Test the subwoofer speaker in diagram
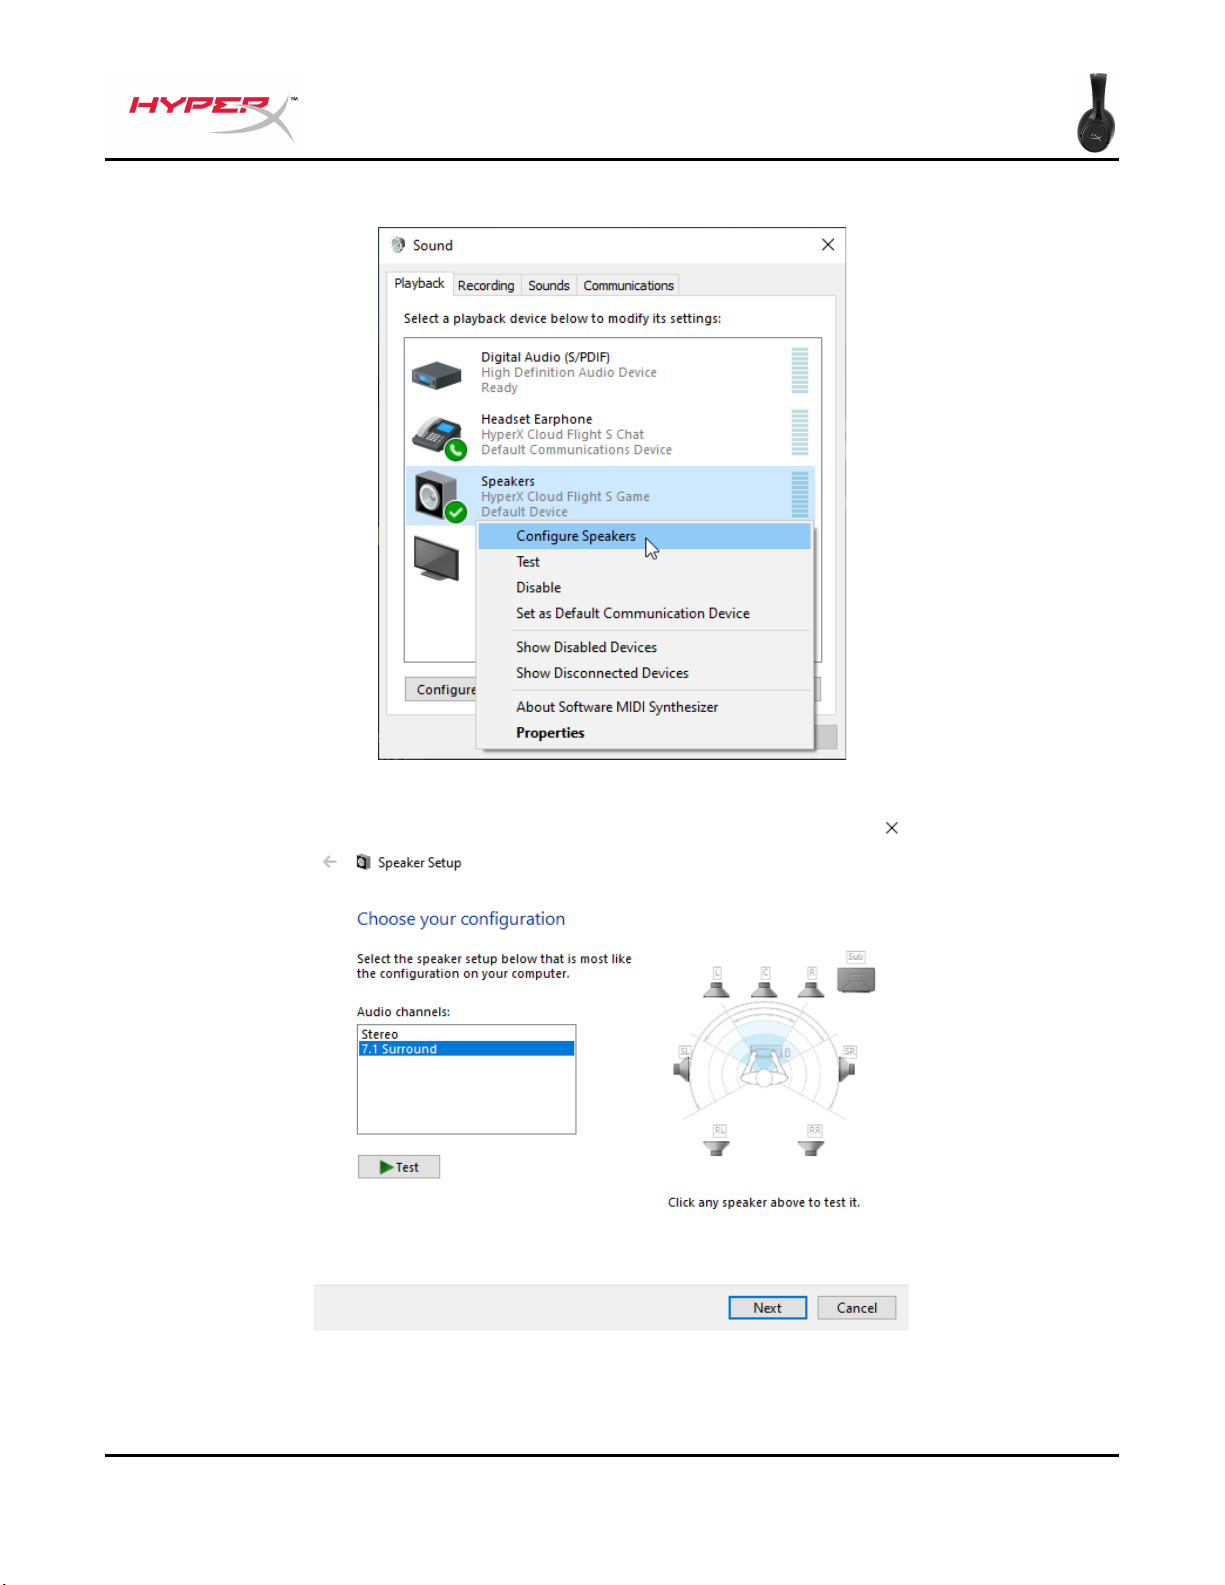 coord(855,980)
